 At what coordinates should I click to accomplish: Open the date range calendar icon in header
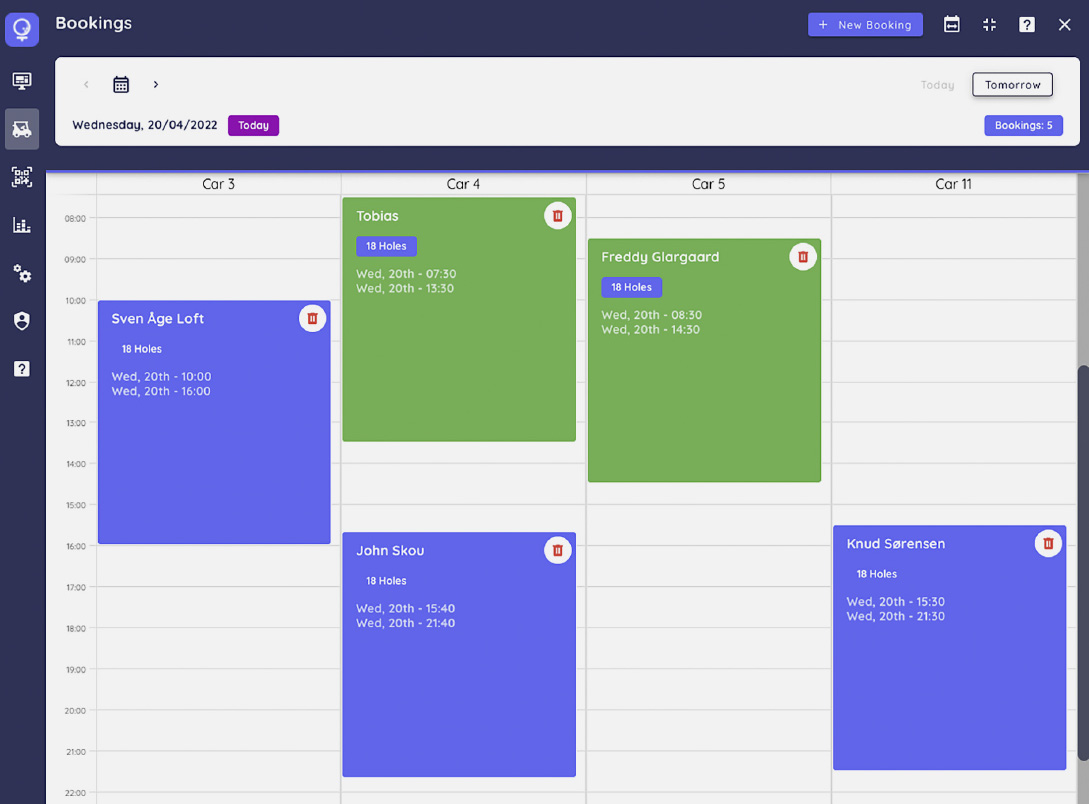(952, 25)
